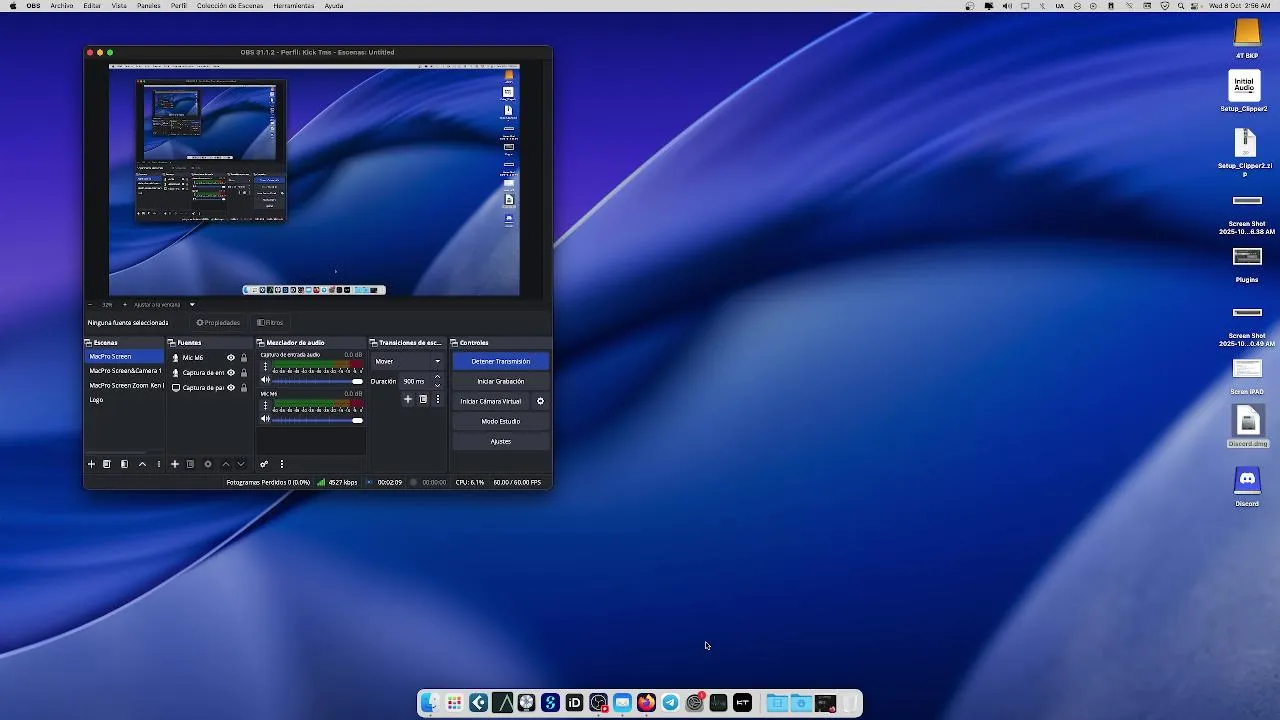Viewport: 1280px width, 720px height.
Task: Remove selected scene with trash icon
Action: pyautogui.click(x=106, y=464)
